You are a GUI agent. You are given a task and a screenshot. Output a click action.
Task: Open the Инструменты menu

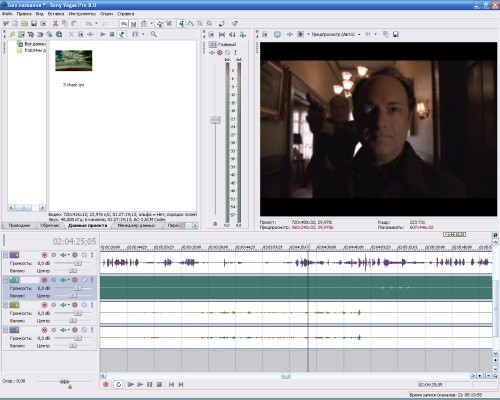click(x=82, y=14)
